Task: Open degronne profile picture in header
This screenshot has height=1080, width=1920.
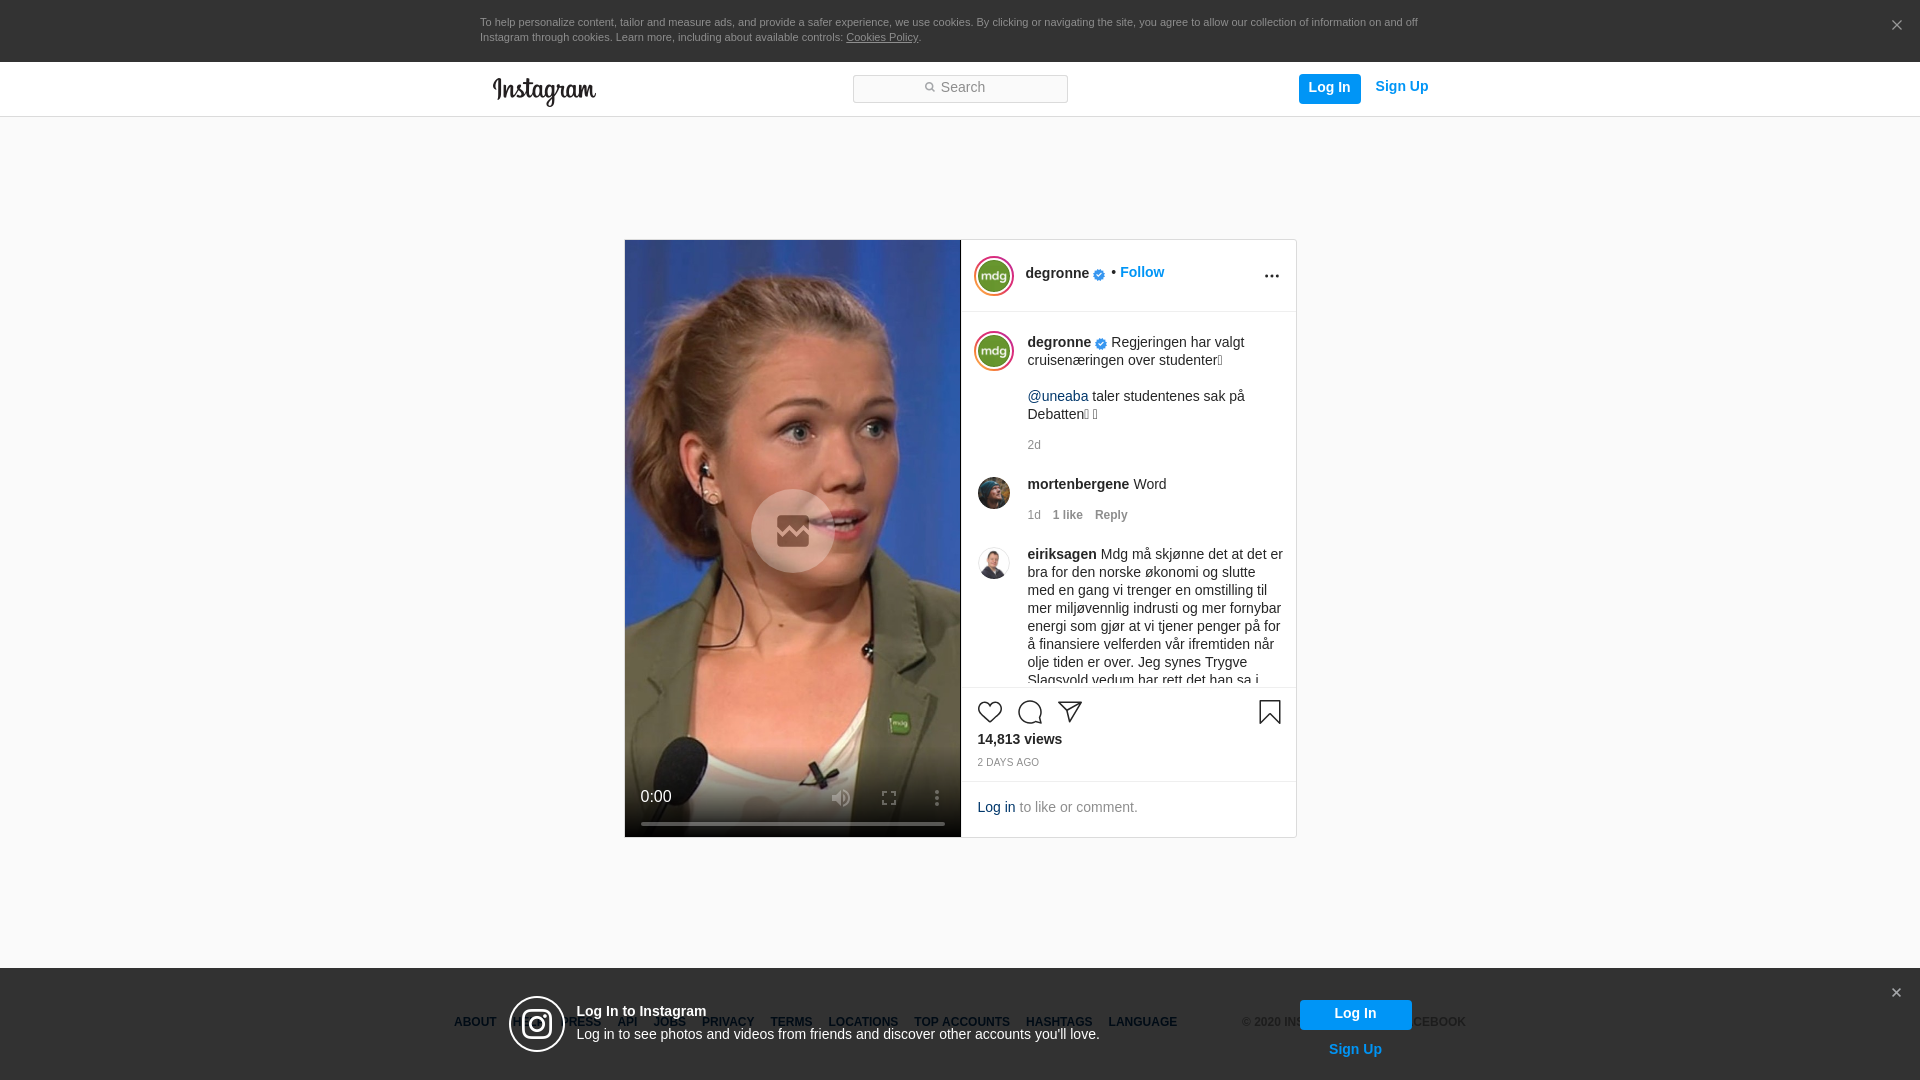Action: (x=994, y=276)
